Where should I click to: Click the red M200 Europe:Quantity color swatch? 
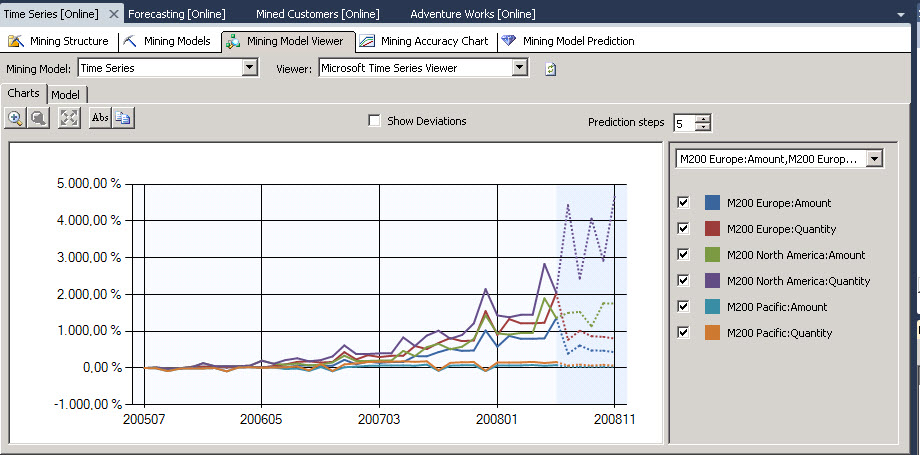pos(712,228)
